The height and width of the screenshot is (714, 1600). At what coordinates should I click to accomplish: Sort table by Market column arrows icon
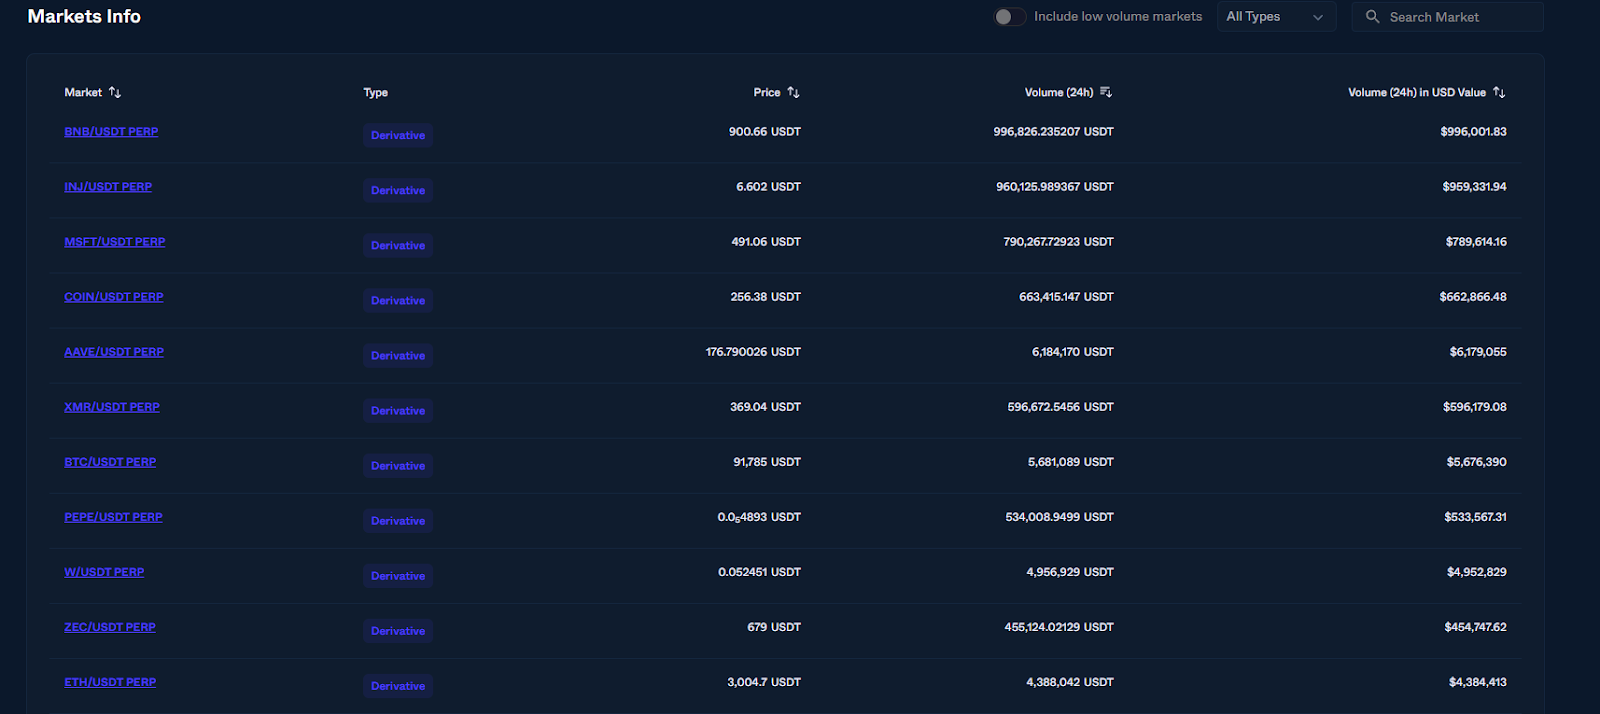115,93
